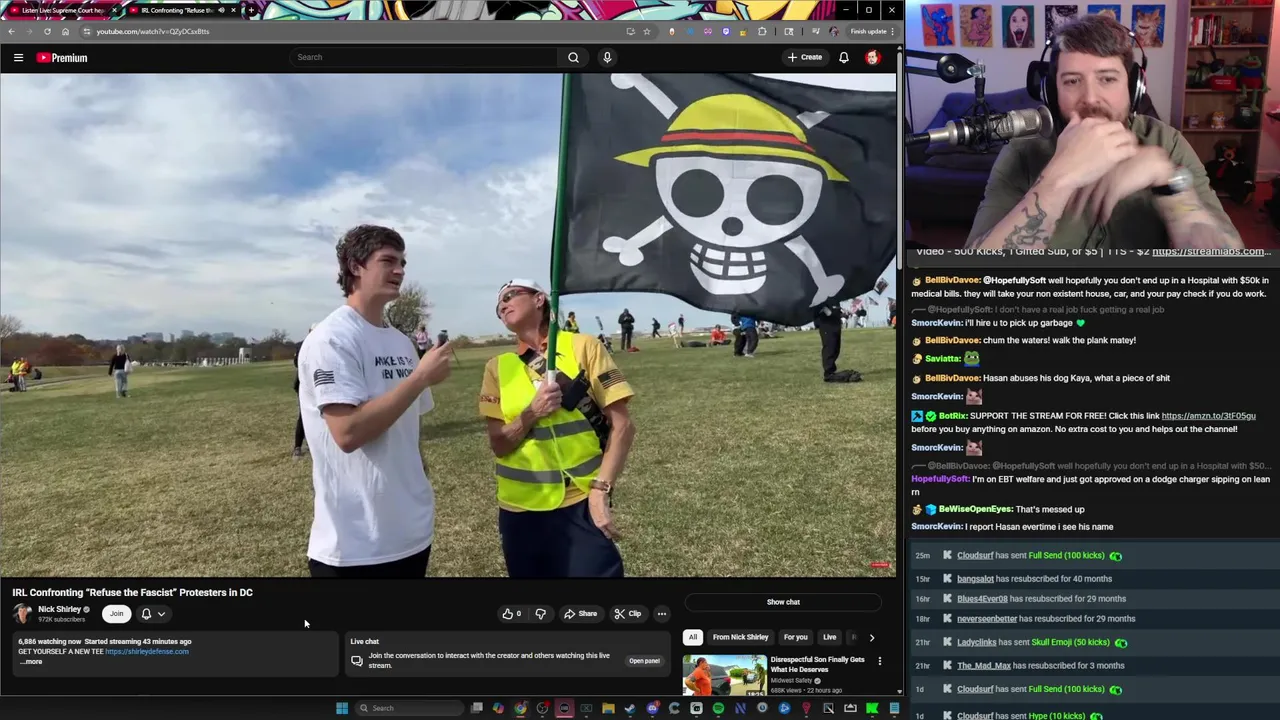1280x720 pixels.
Task: Open browser extensions puzzle icon
Action: point(762,31)
